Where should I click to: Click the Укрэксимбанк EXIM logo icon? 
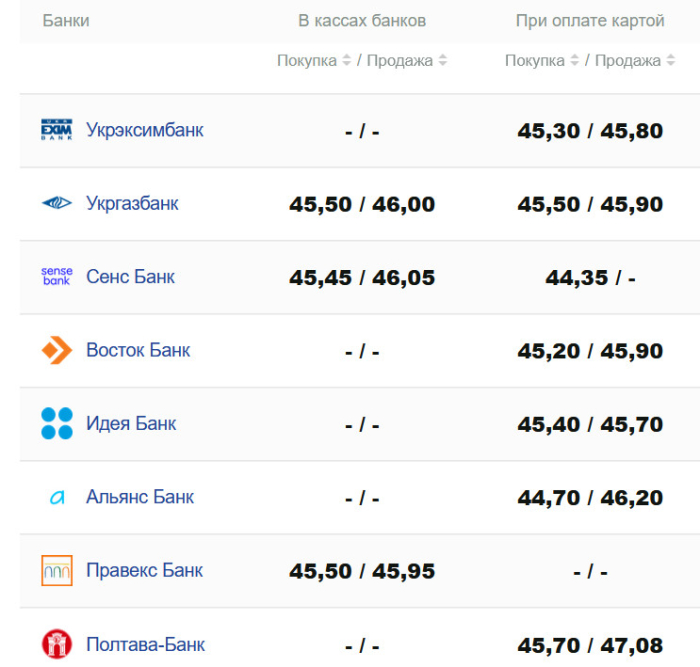(x=56, y=130)
